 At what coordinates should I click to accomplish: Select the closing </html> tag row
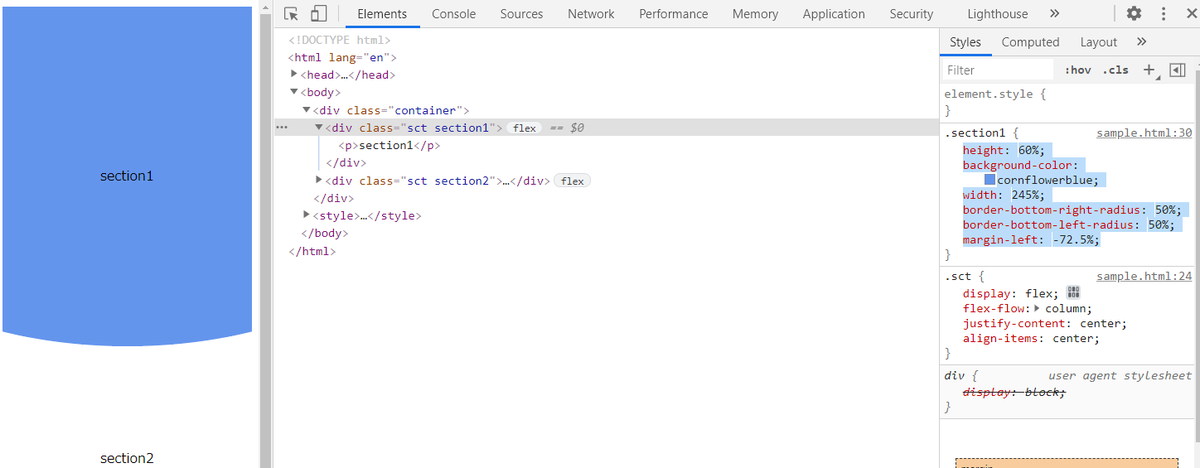pos(311,251)
